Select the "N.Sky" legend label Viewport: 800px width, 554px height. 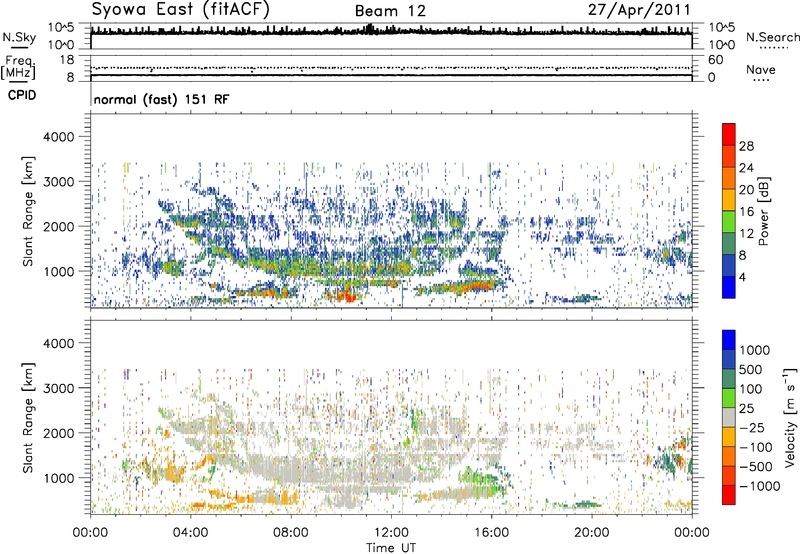[19, 37]
